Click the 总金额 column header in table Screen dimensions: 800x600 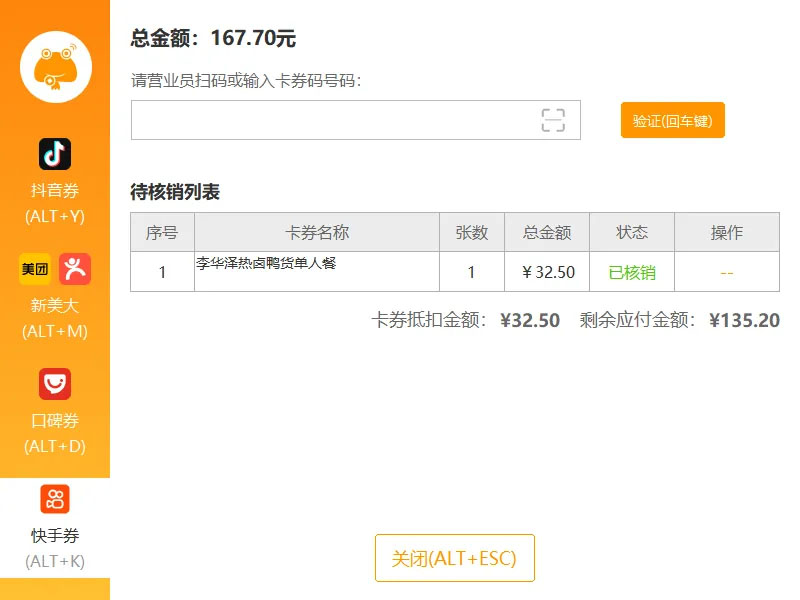pos(547,232)
